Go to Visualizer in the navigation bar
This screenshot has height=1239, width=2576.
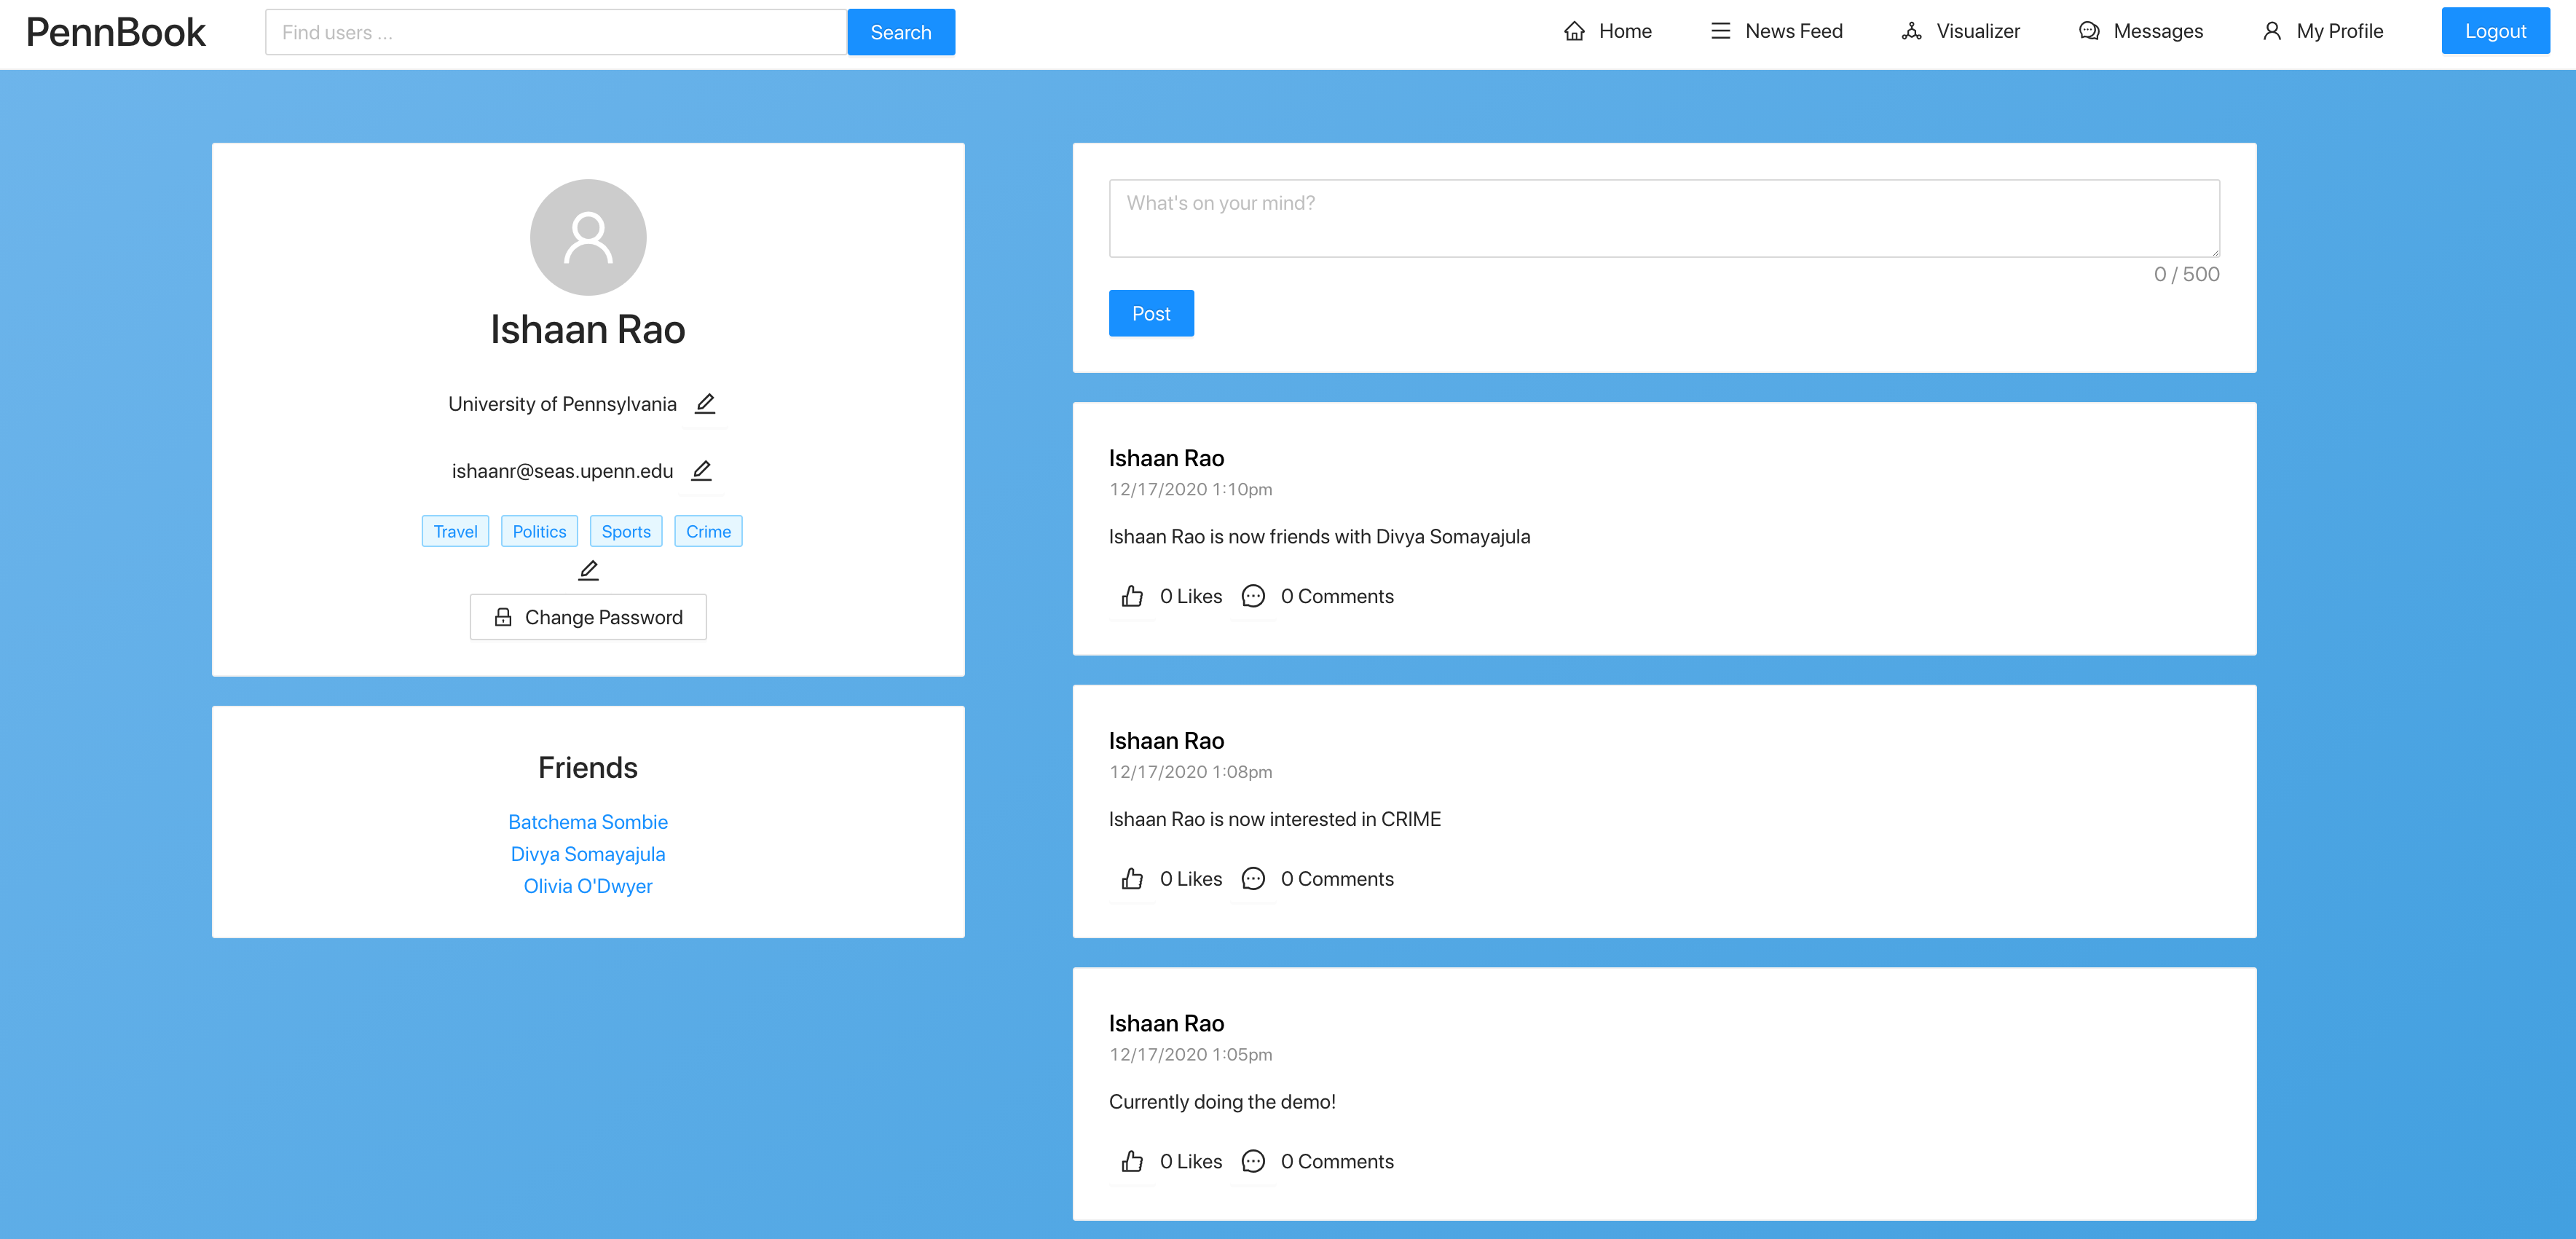[1961, 31]
